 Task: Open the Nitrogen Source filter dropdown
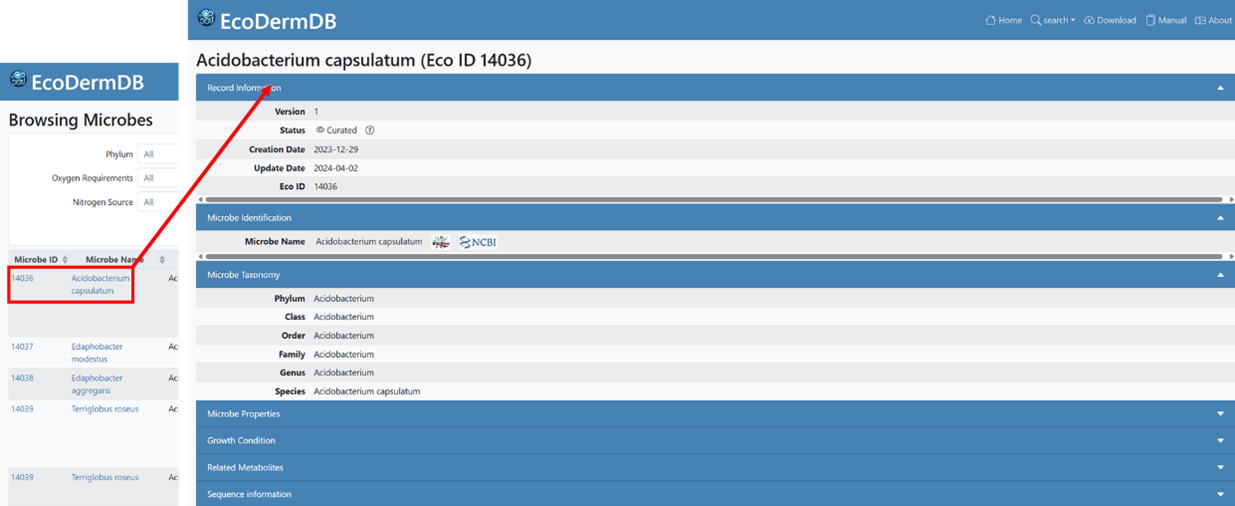[x=158, y=202]
